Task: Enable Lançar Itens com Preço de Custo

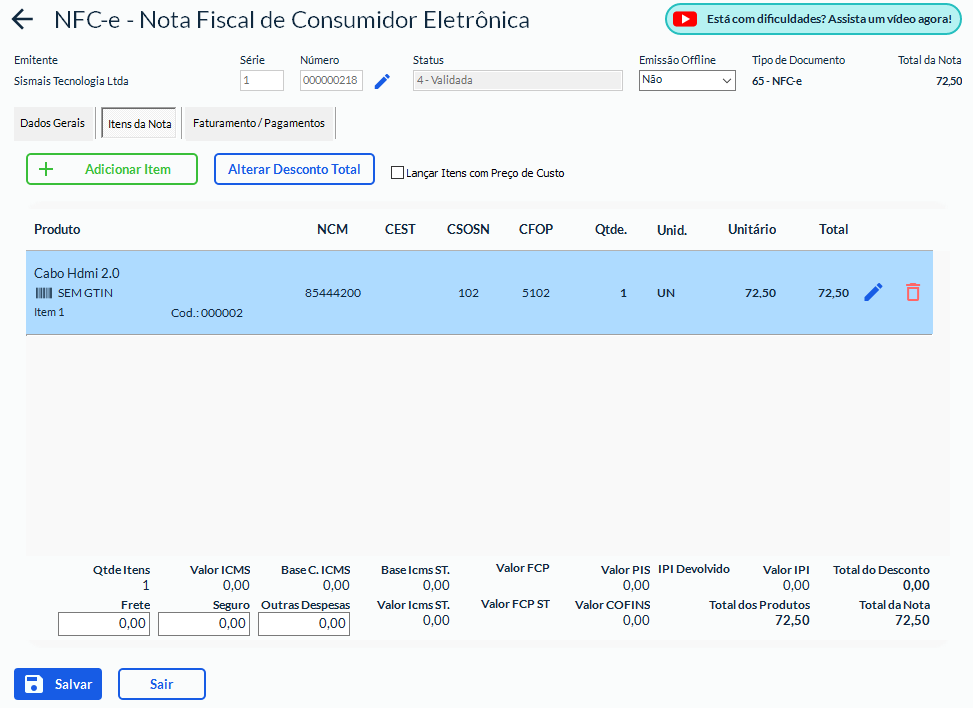Action: click(x=397, y=172)
